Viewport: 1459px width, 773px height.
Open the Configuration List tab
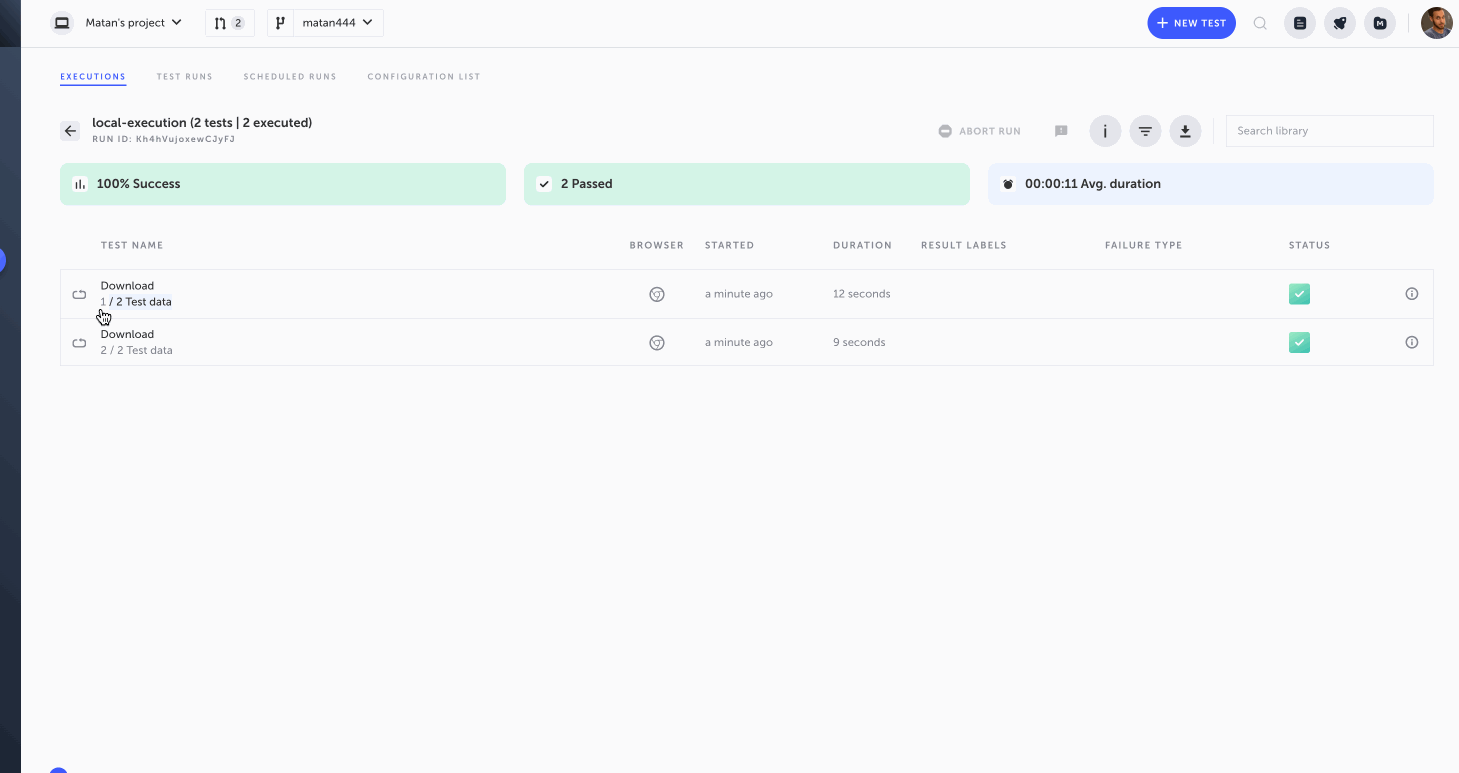pyautogui.click(x=423, y=76)
